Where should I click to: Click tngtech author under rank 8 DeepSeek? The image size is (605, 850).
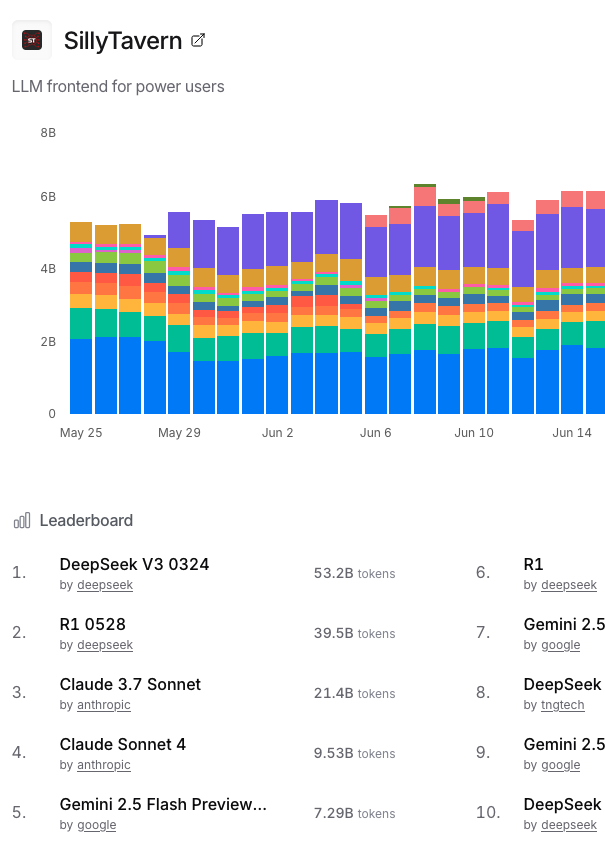(x=563, y=705)
